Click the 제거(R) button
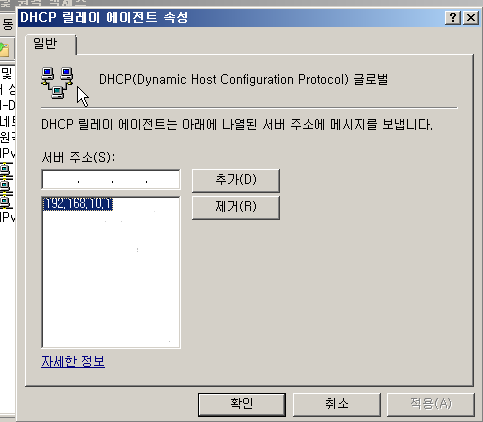483x422 pixels. click(236, 207)
